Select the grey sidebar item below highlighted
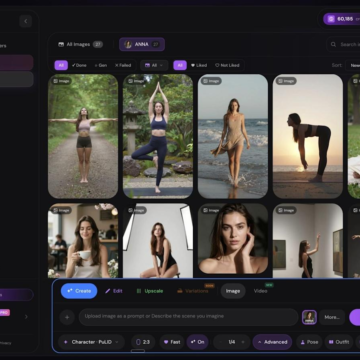Viewport: 360px width, 360px height. pyautogui.click(x=17, y=79)
